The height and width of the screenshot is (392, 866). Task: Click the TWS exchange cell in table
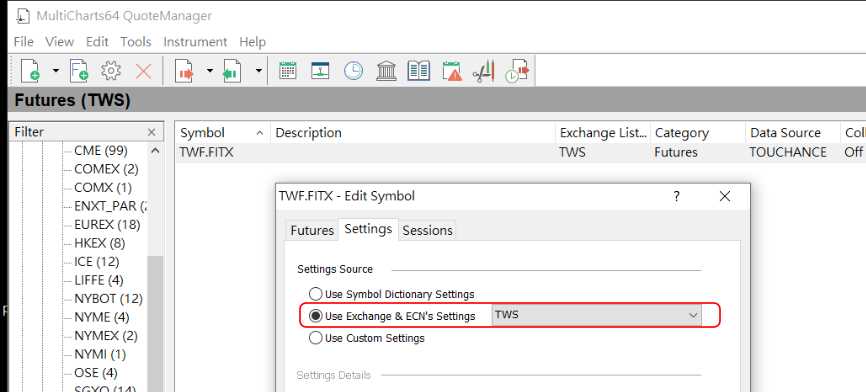[572, 152]
